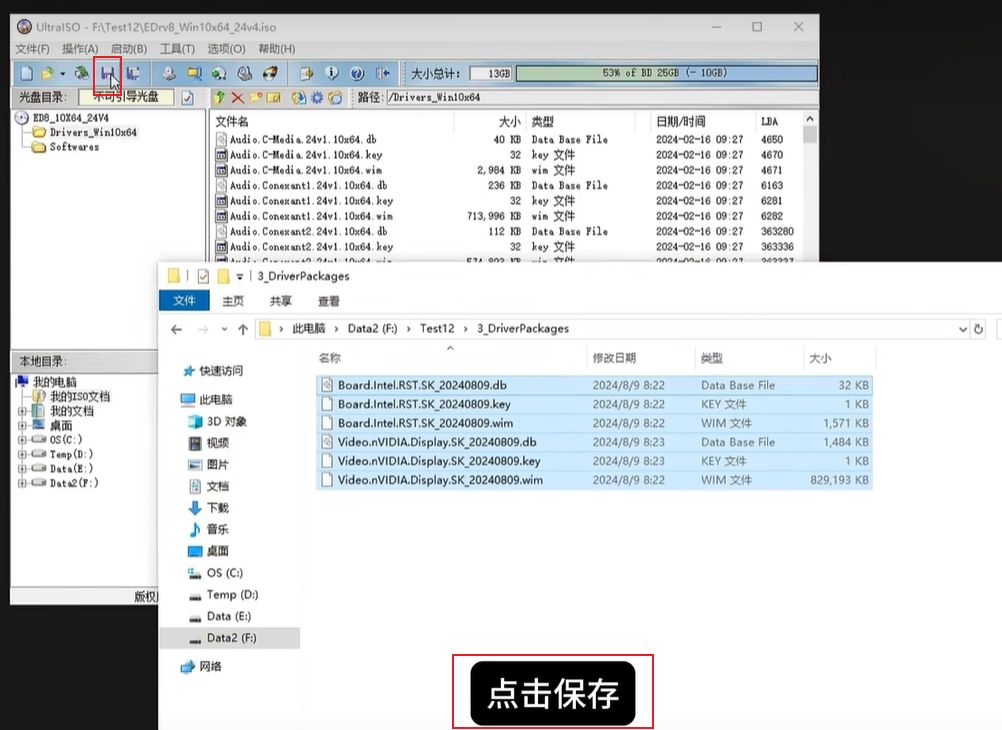Switch to the 查看 ribbon tab
The width and height of the screenshot is (1002, 730).
pyautogui.click(x=328, y=301)
